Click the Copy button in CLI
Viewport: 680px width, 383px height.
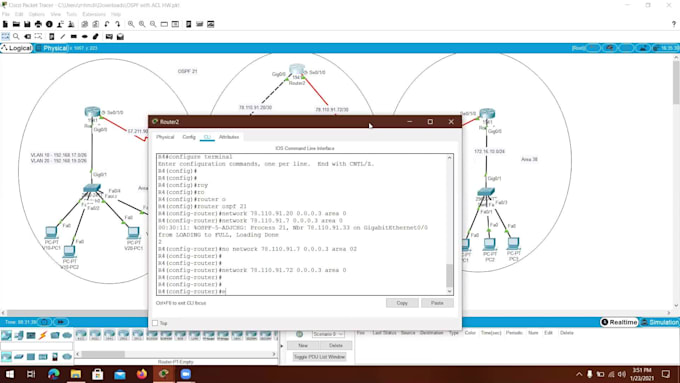click(402, 303)
